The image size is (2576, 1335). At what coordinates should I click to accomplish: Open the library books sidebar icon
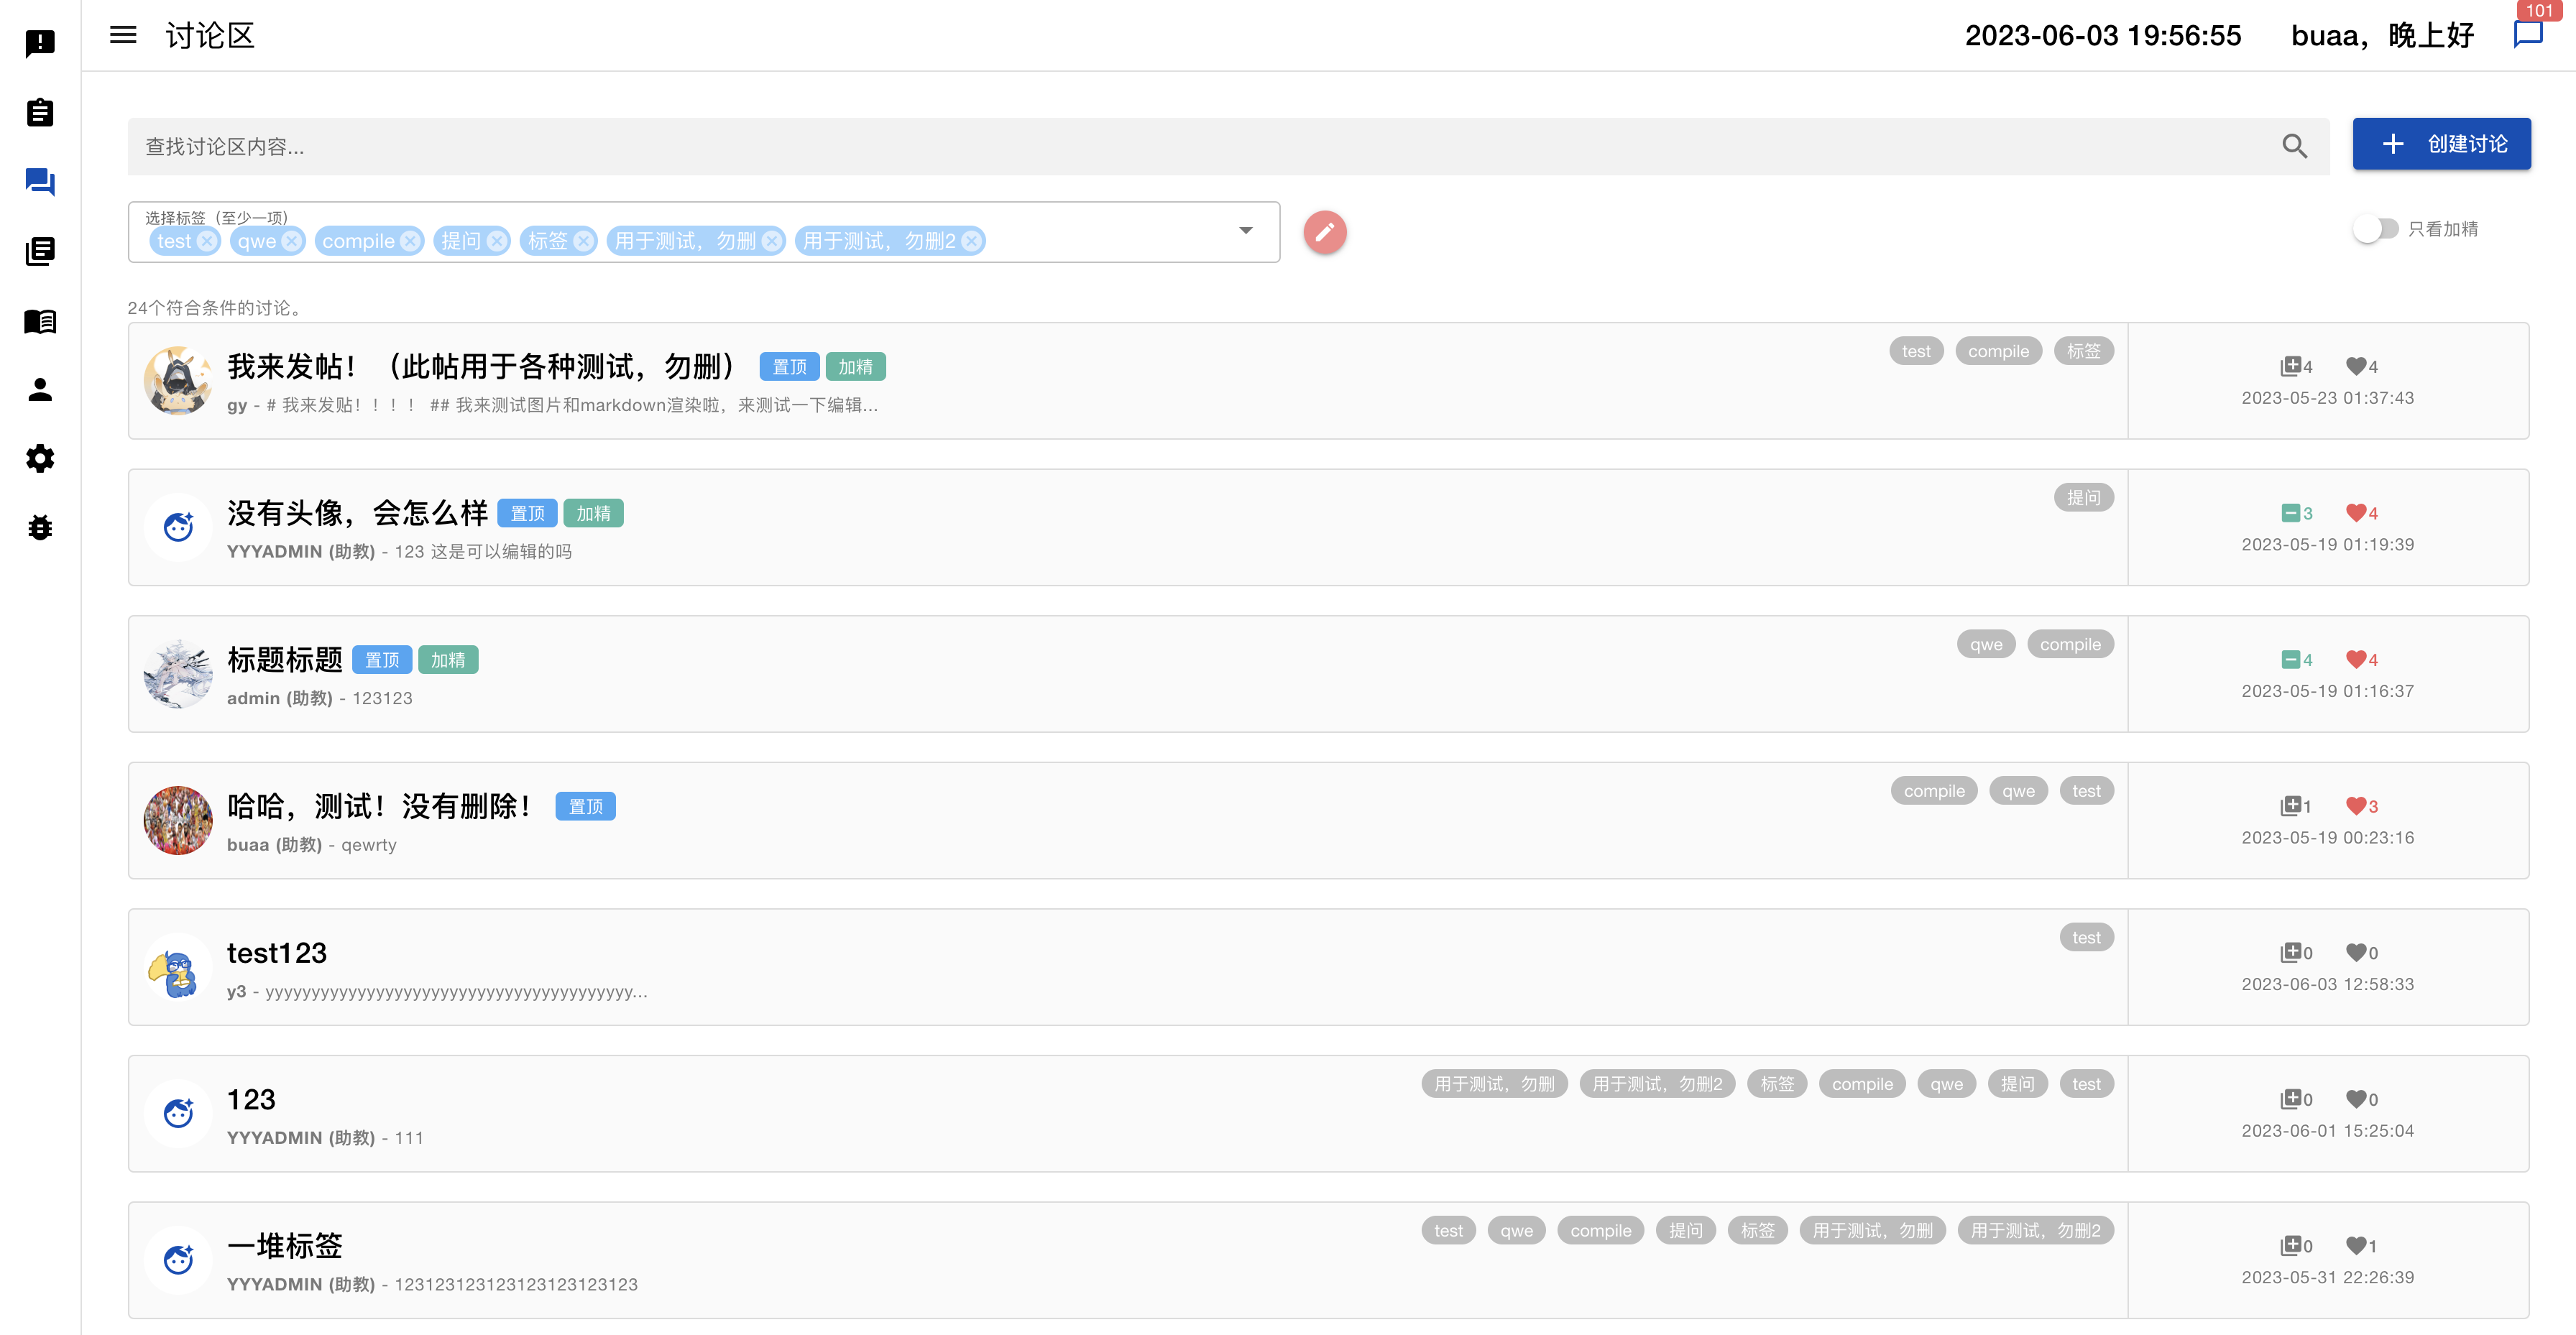point(40,251)
